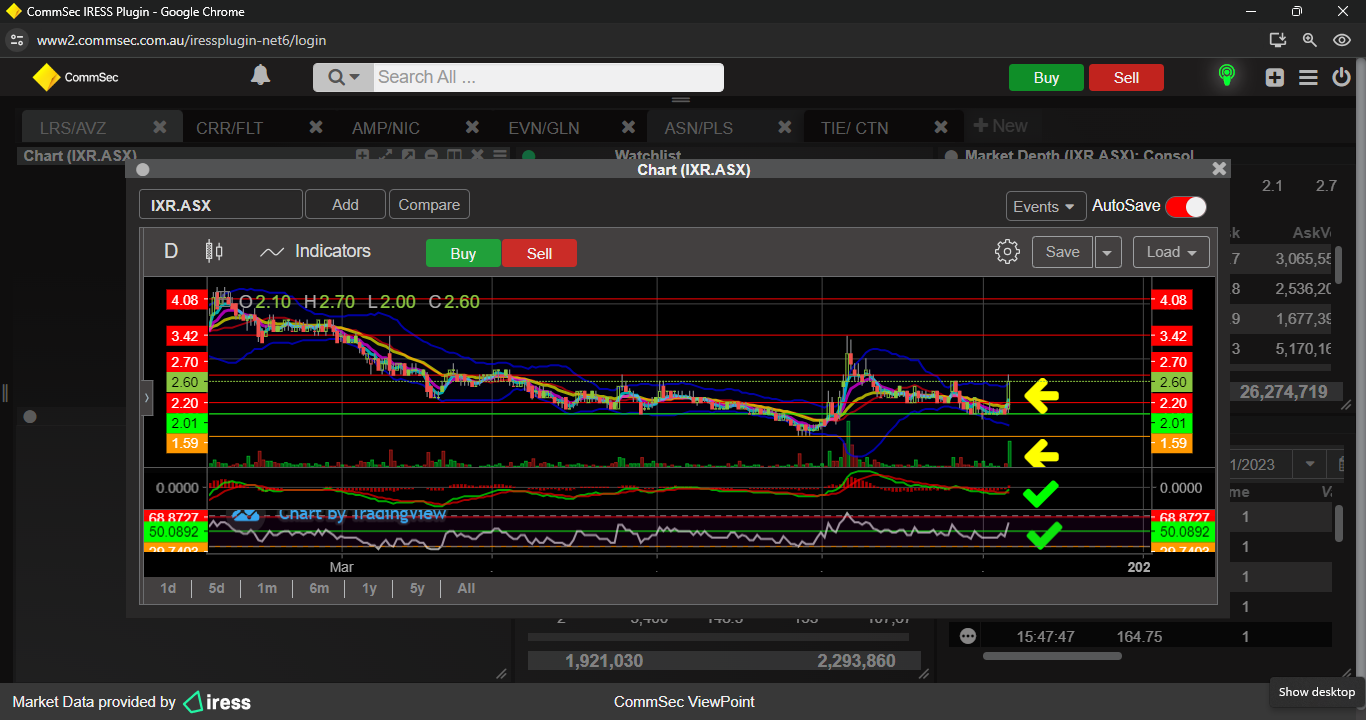Screen dimensions: 1366x720
Task: Expand the left side panel arrow on chart
Action: pos(146,397)
